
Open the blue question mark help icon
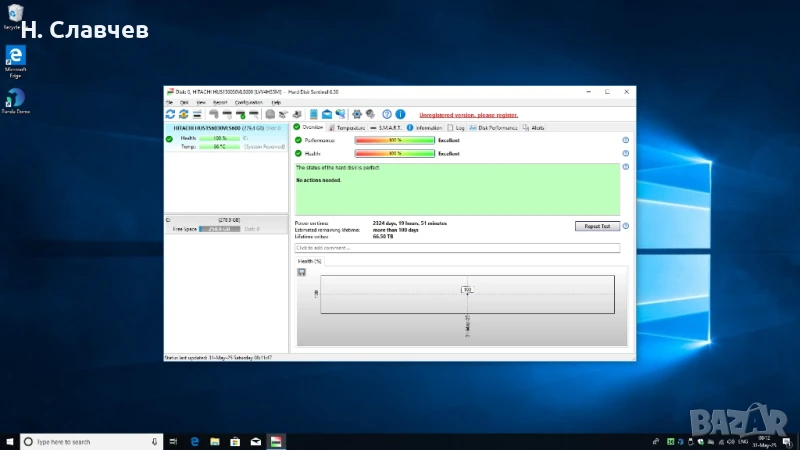386,115
